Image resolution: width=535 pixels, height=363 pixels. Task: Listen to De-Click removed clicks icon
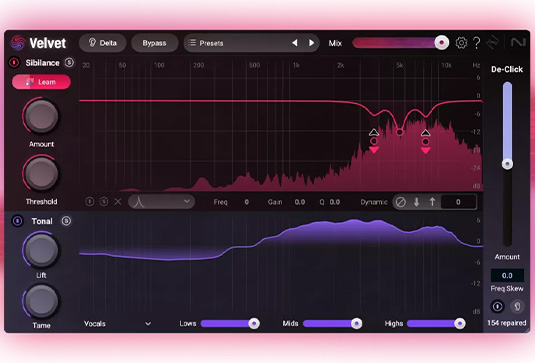click(x=517, y=306)
